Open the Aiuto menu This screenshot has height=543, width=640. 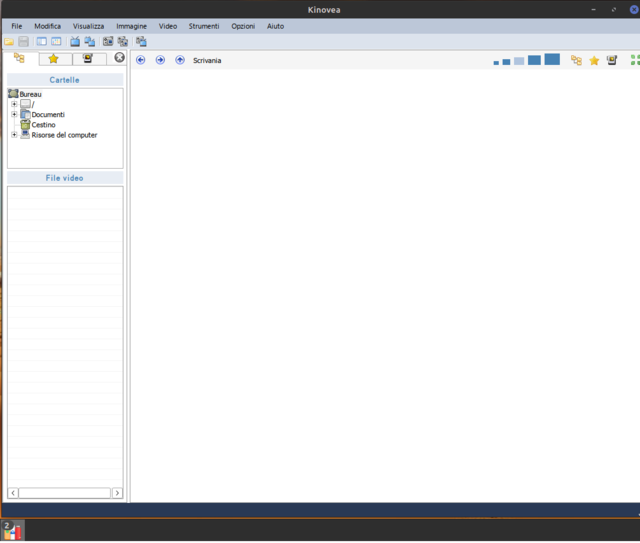coord(276,26)
